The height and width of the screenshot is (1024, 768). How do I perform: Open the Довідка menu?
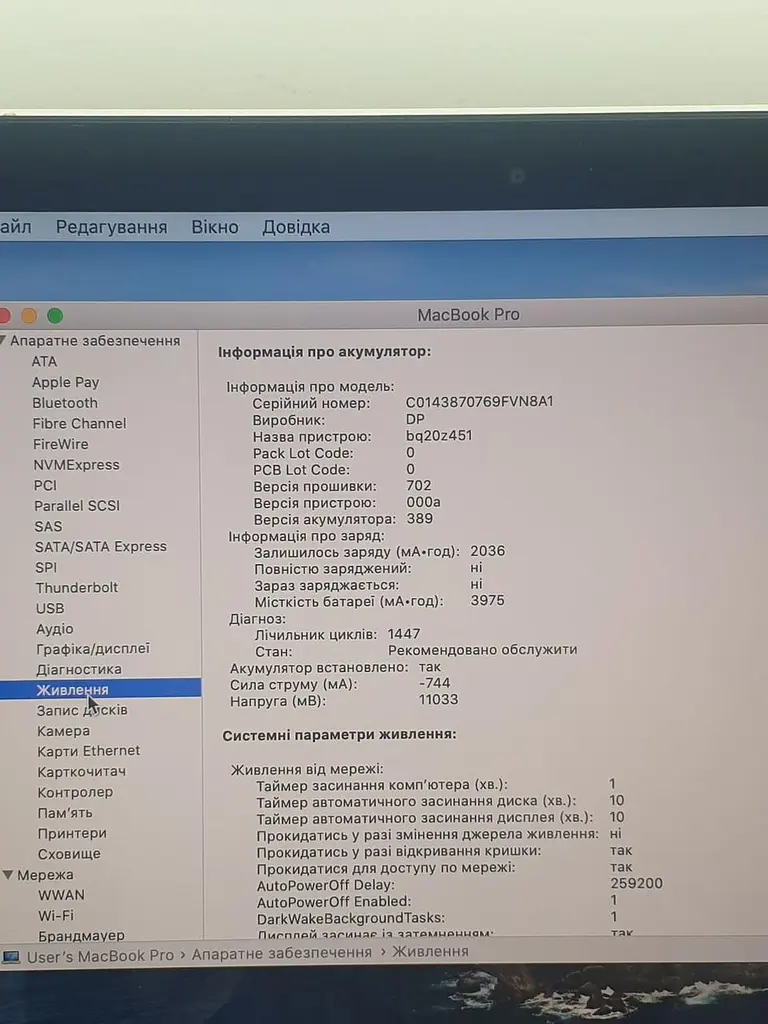click(296, 227)
